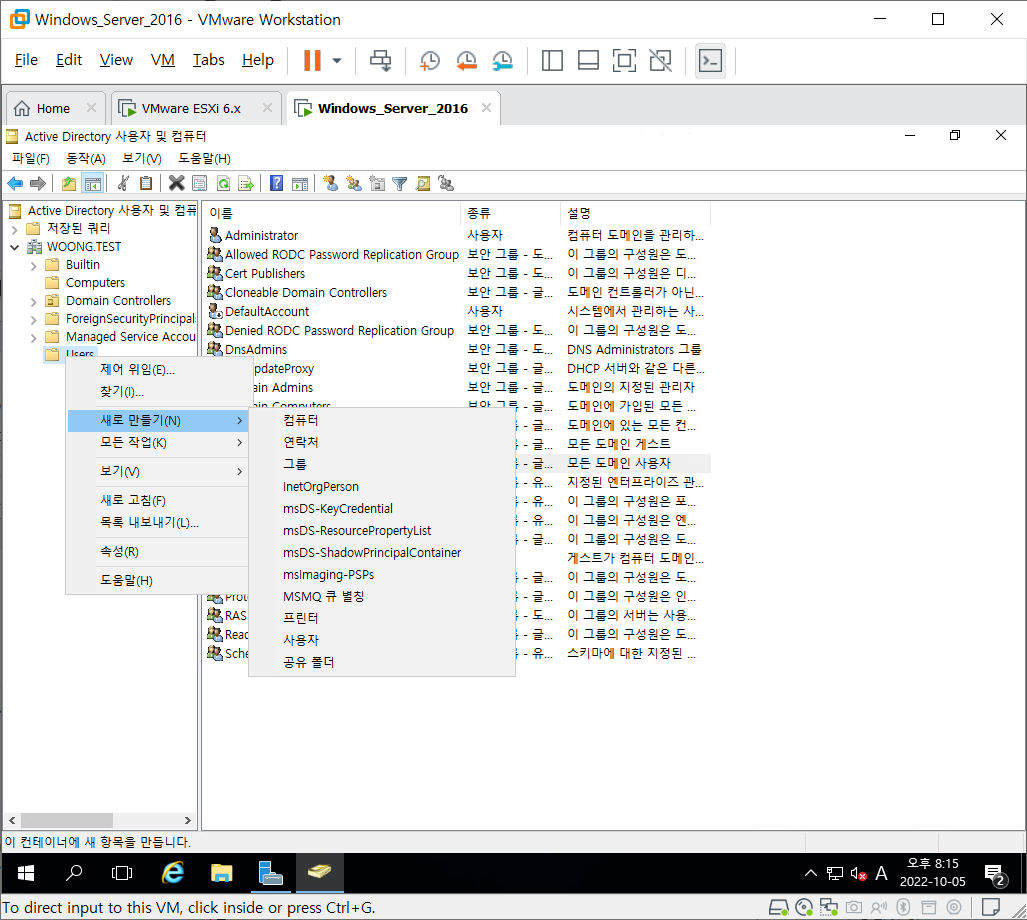Screen dimensions: 1027x920
Task: Open the VMware File menu
Action: 26,60
